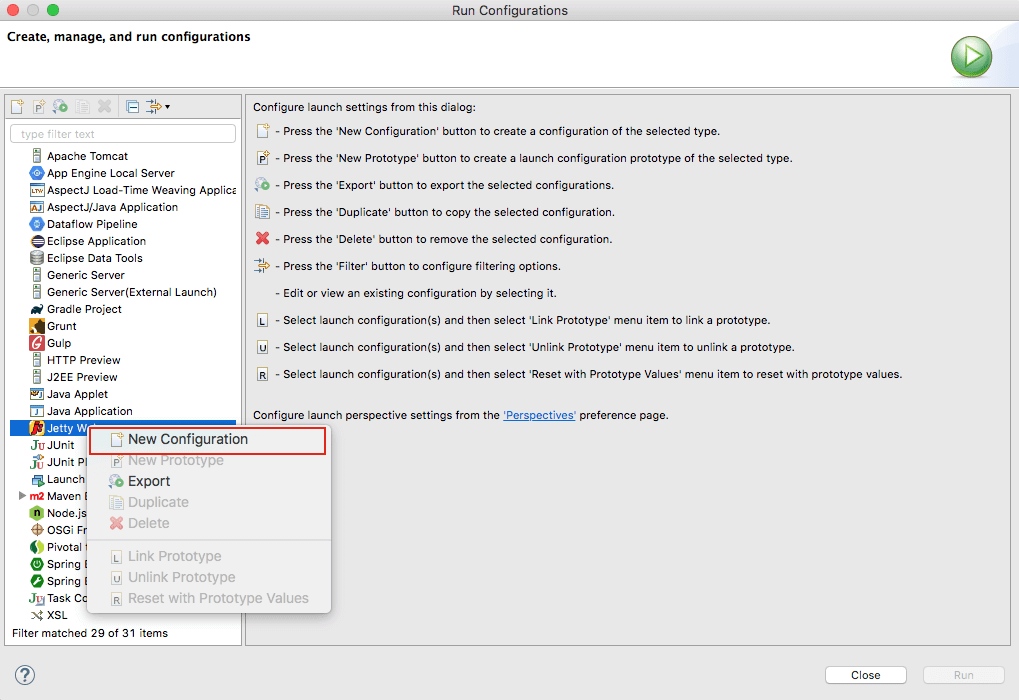Viewport: 1019px width, 700px height.
Task: Click the Delete toolbar icon
Action: pyautogui.click(x=104, y=106)
